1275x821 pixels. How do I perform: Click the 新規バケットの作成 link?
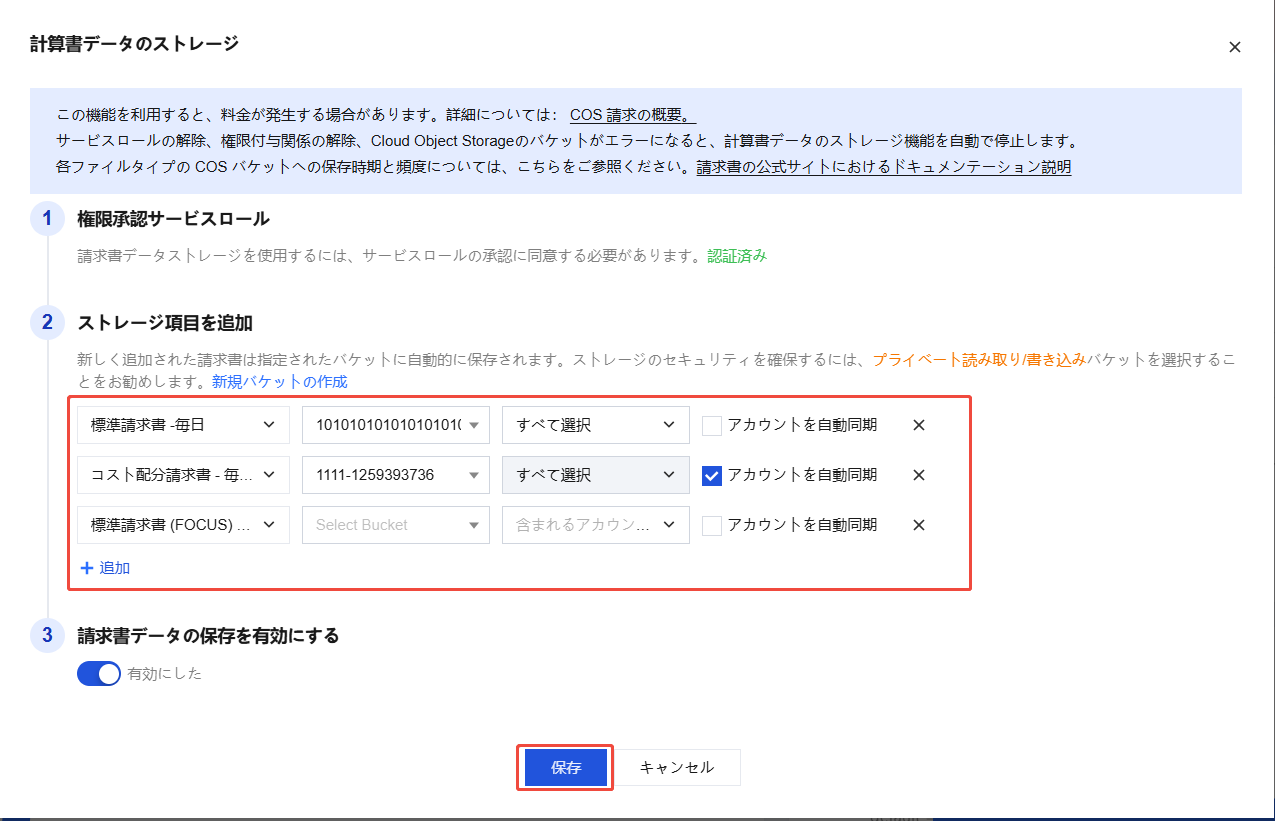point(280,382)
